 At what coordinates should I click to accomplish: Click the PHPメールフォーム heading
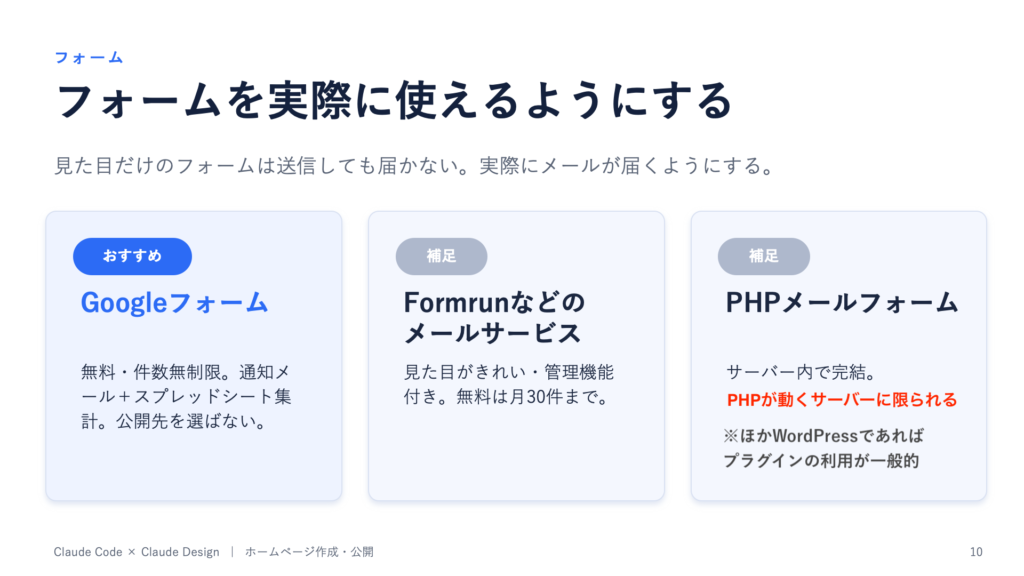tap(842, 303)
